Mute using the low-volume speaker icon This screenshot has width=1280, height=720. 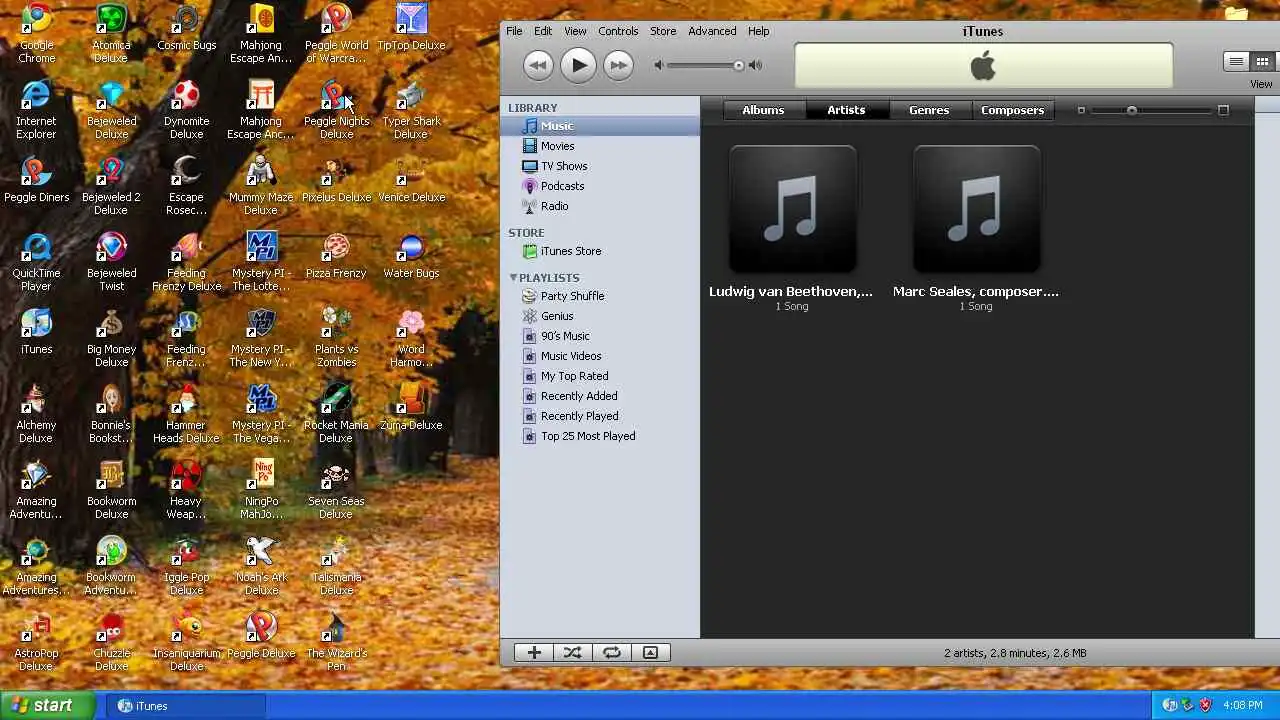click(658, 65)
